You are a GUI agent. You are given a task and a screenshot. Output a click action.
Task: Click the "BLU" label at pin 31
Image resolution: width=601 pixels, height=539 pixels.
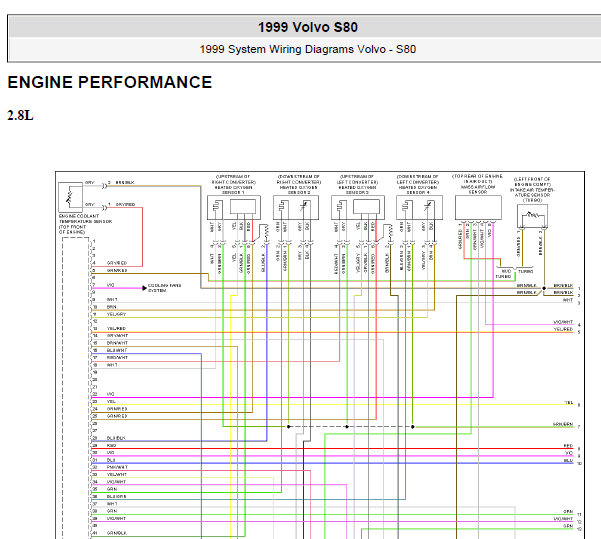click(x=111, y=460)
